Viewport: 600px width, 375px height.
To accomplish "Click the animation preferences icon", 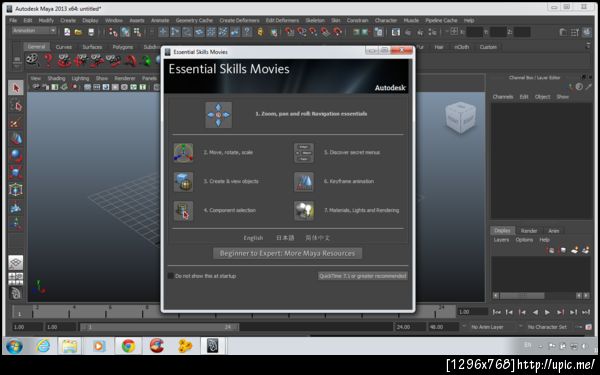I will (x=589, y=327).
